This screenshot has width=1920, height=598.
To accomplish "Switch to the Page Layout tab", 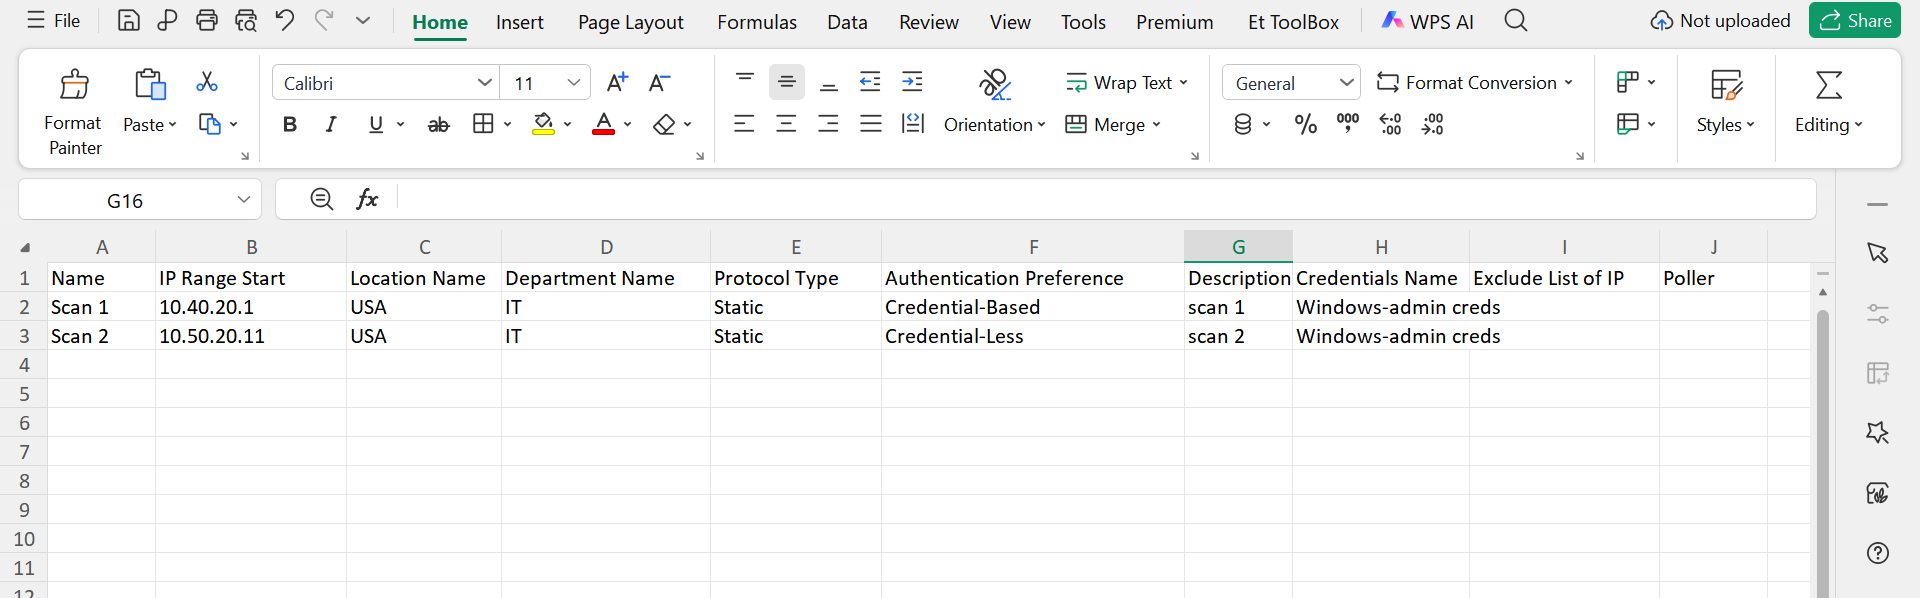I will (631, 21).
